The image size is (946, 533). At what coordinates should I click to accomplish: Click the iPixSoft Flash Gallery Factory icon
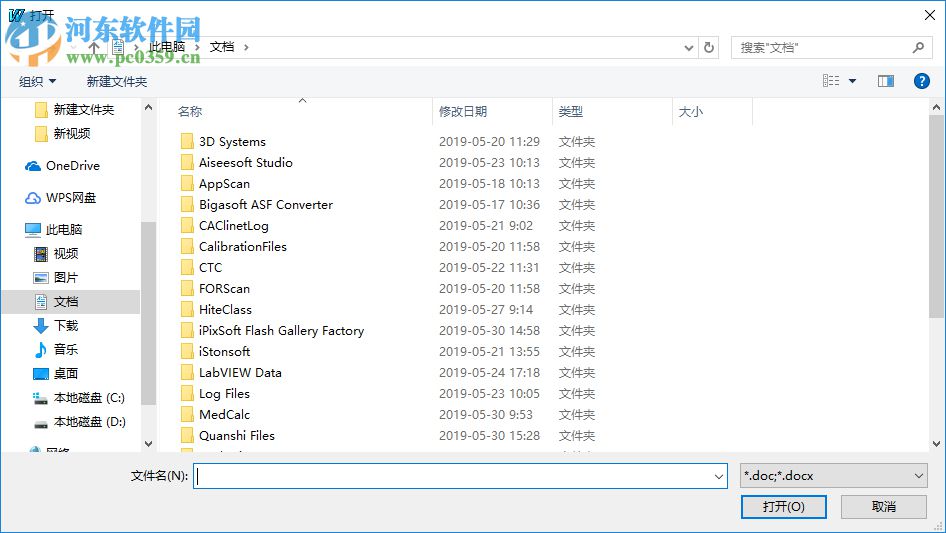coord(187,331)
